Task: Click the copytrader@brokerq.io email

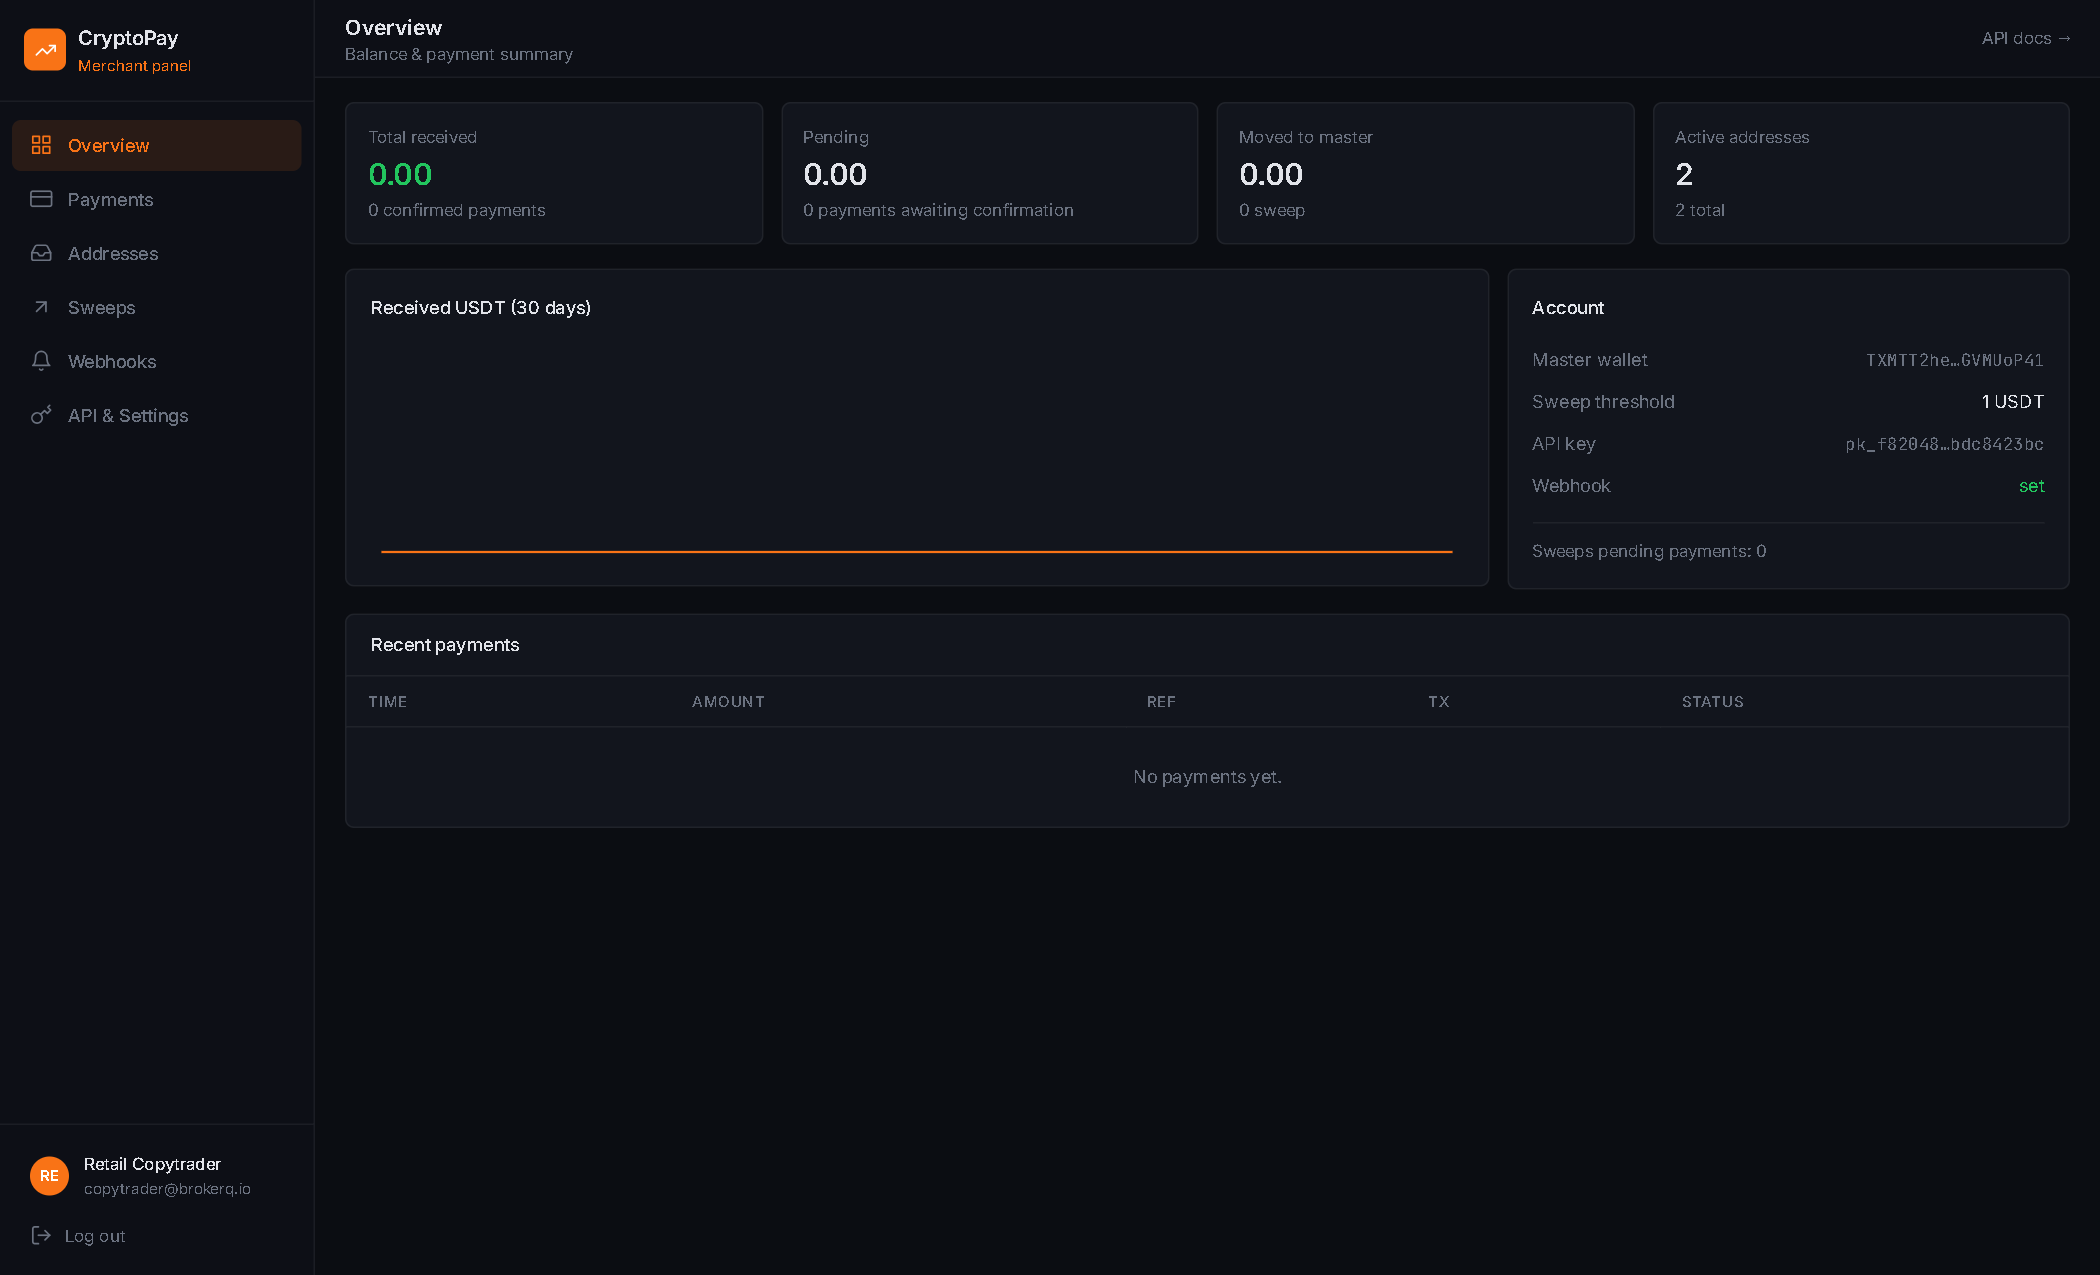Action: [x=167, y=1189]
